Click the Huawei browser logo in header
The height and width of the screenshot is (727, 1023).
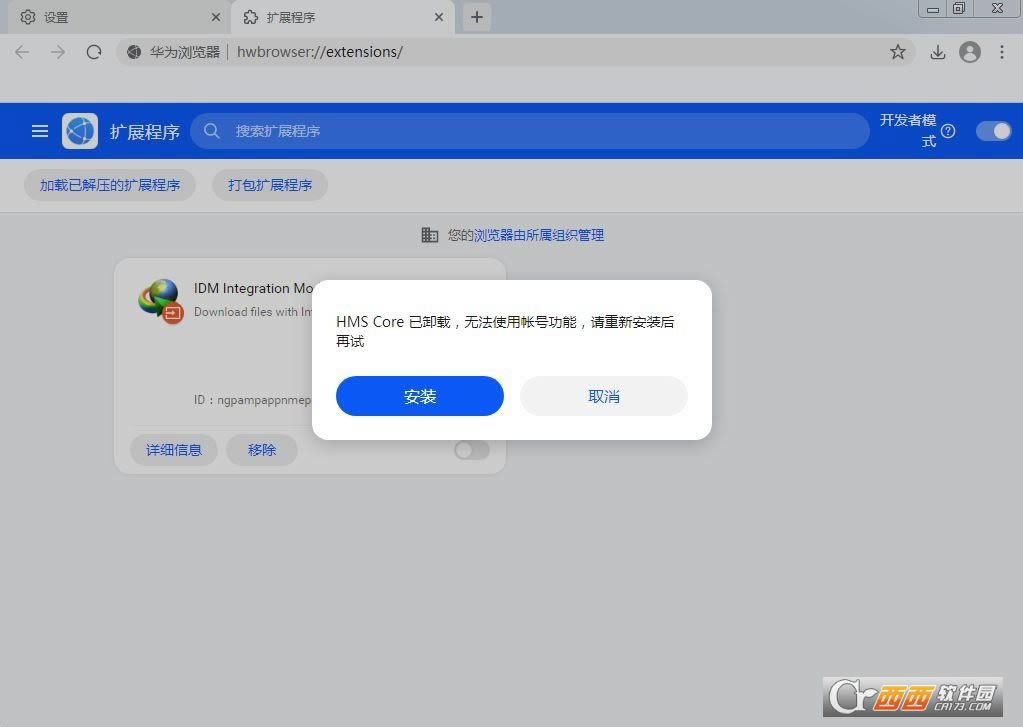click(x=80, y=131)
